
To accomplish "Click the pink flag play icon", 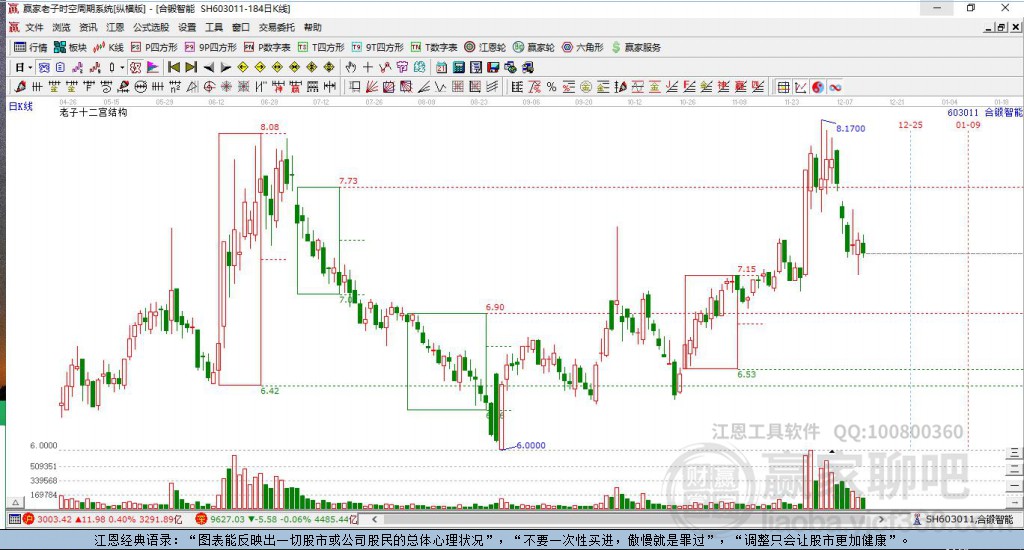I will pyautogui.click(x=152, y=67).
